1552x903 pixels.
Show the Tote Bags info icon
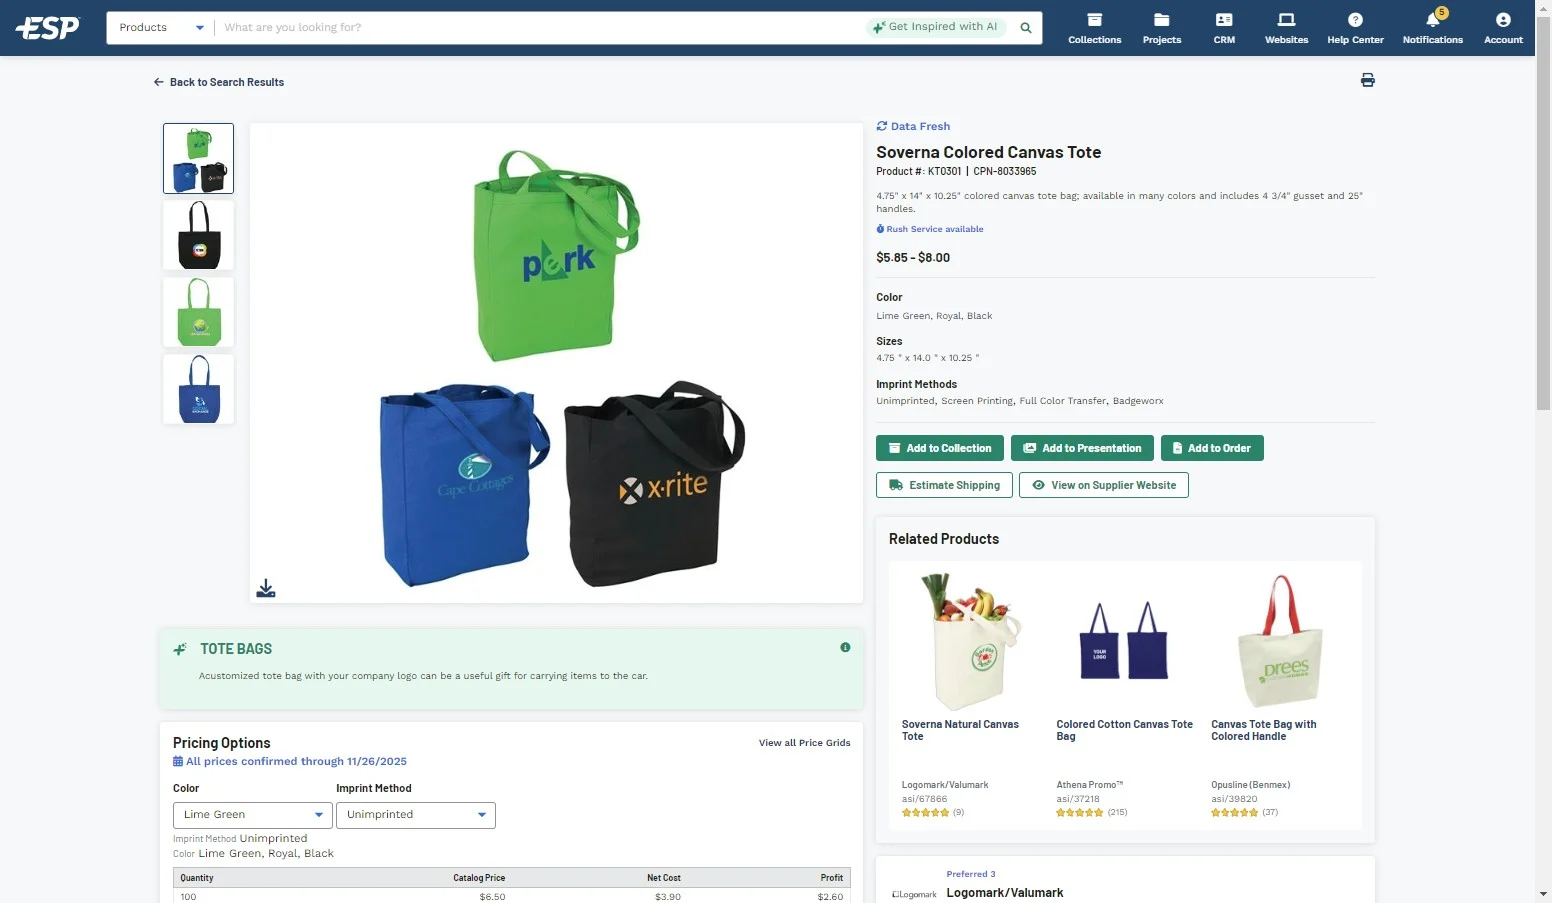click(845, 647)
